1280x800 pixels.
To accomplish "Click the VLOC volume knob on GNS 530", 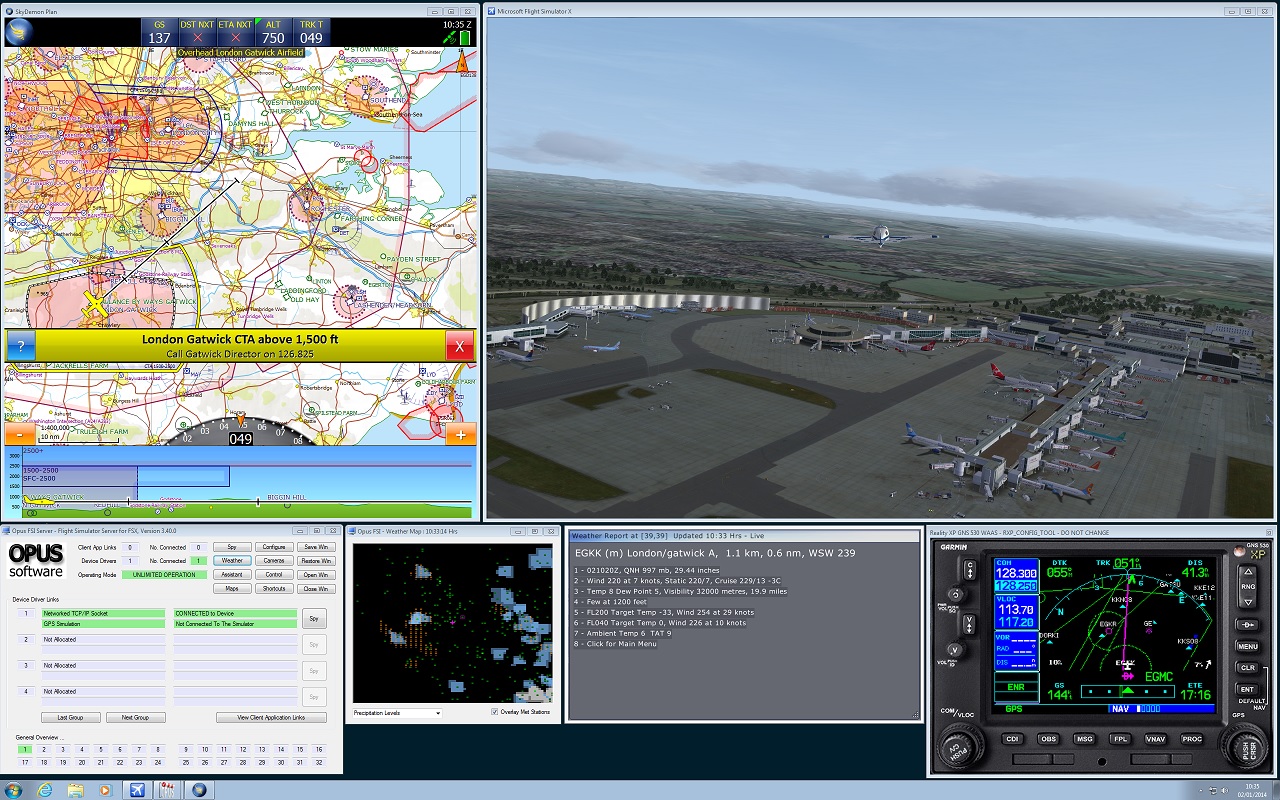I will pyautogui.click(x=953, y=650).
